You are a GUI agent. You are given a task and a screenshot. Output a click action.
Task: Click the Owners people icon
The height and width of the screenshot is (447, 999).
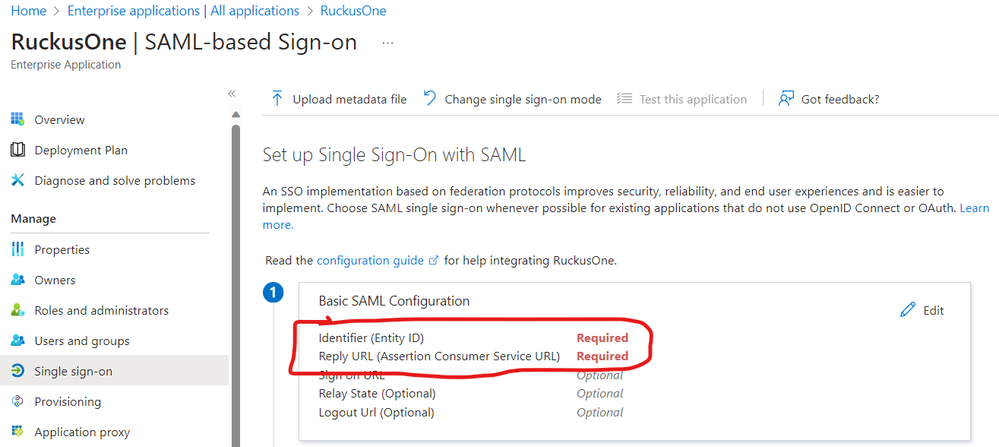tap(18, 280)
